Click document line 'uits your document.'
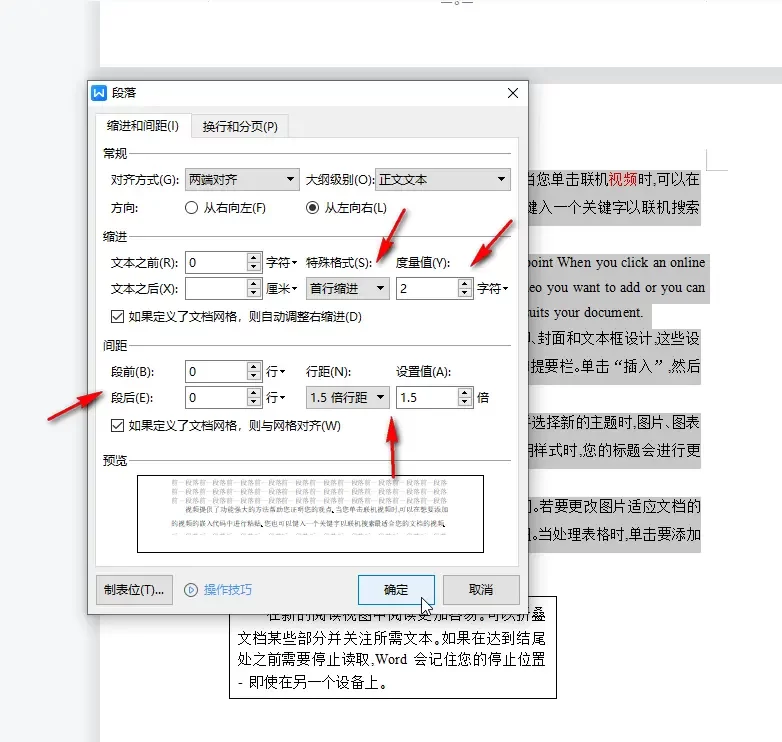Screen dimensions: 782x742 (x=586, y=313)
